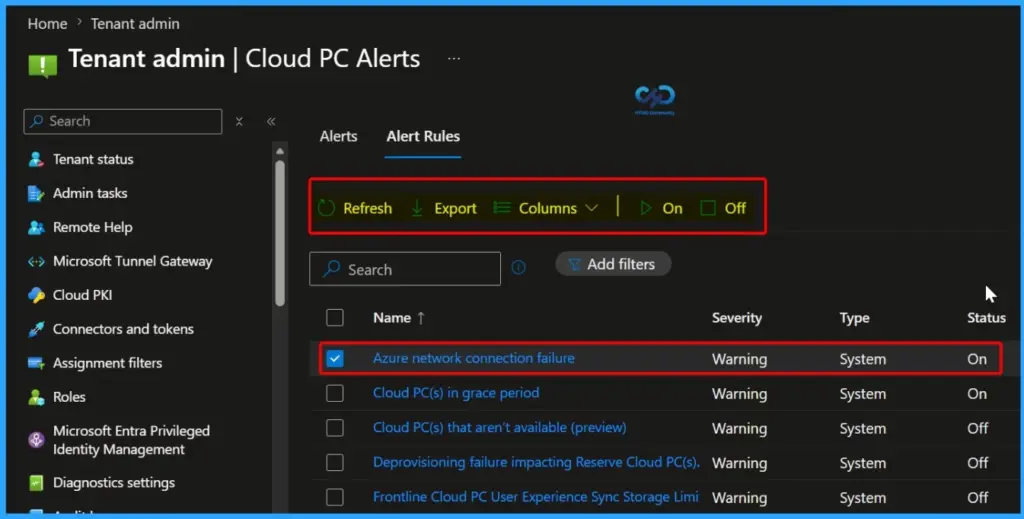Click the Diagnostics settings icon

click(36, 483)
